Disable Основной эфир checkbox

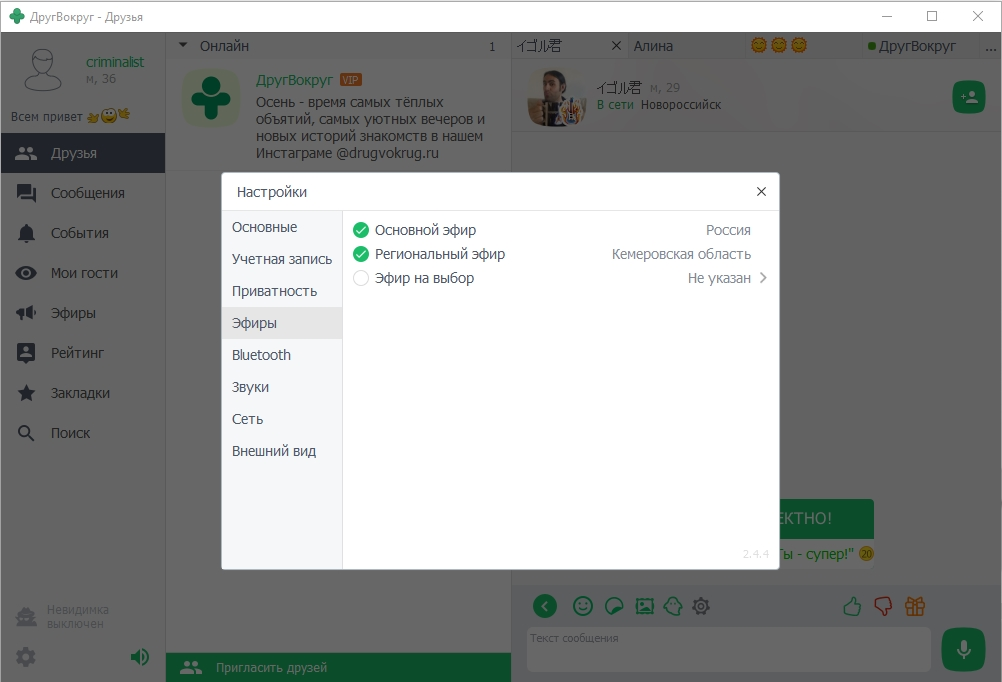[x=361, y=230]
